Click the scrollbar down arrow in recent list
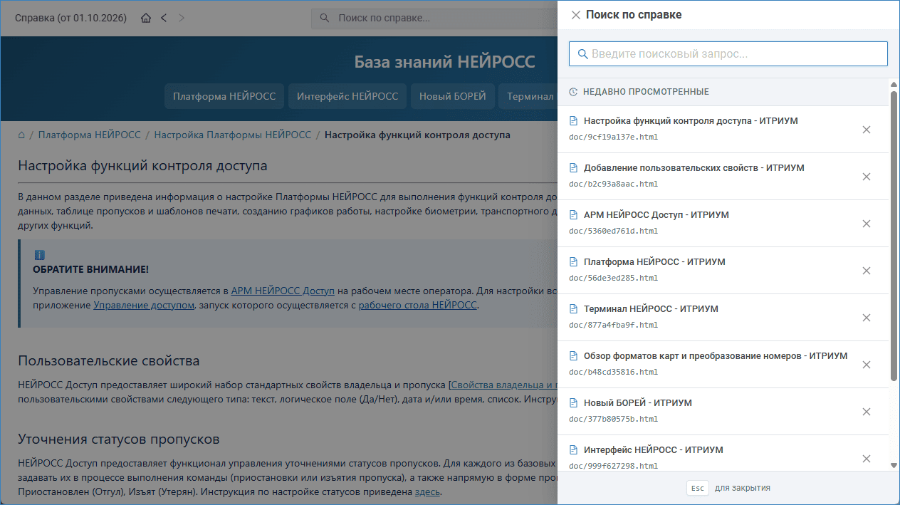900x505 pixels. (x=894, y=466)
